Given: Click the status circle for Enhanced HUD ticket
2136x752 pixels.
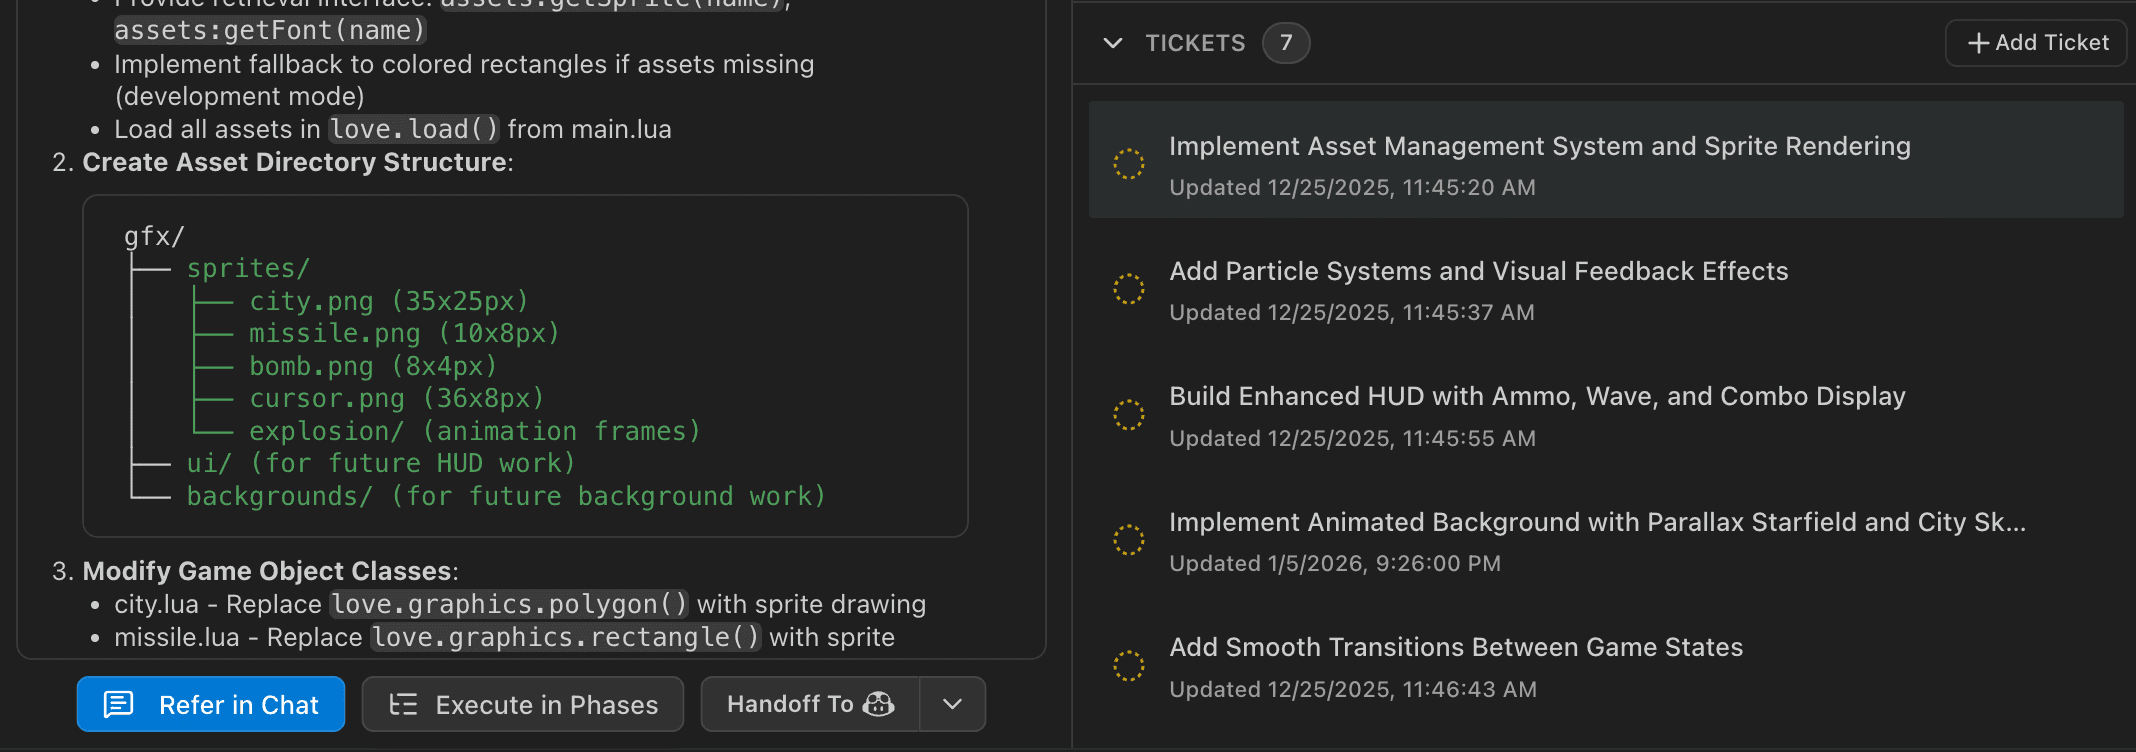Looking at the screenshot, I should point(1129,414).
